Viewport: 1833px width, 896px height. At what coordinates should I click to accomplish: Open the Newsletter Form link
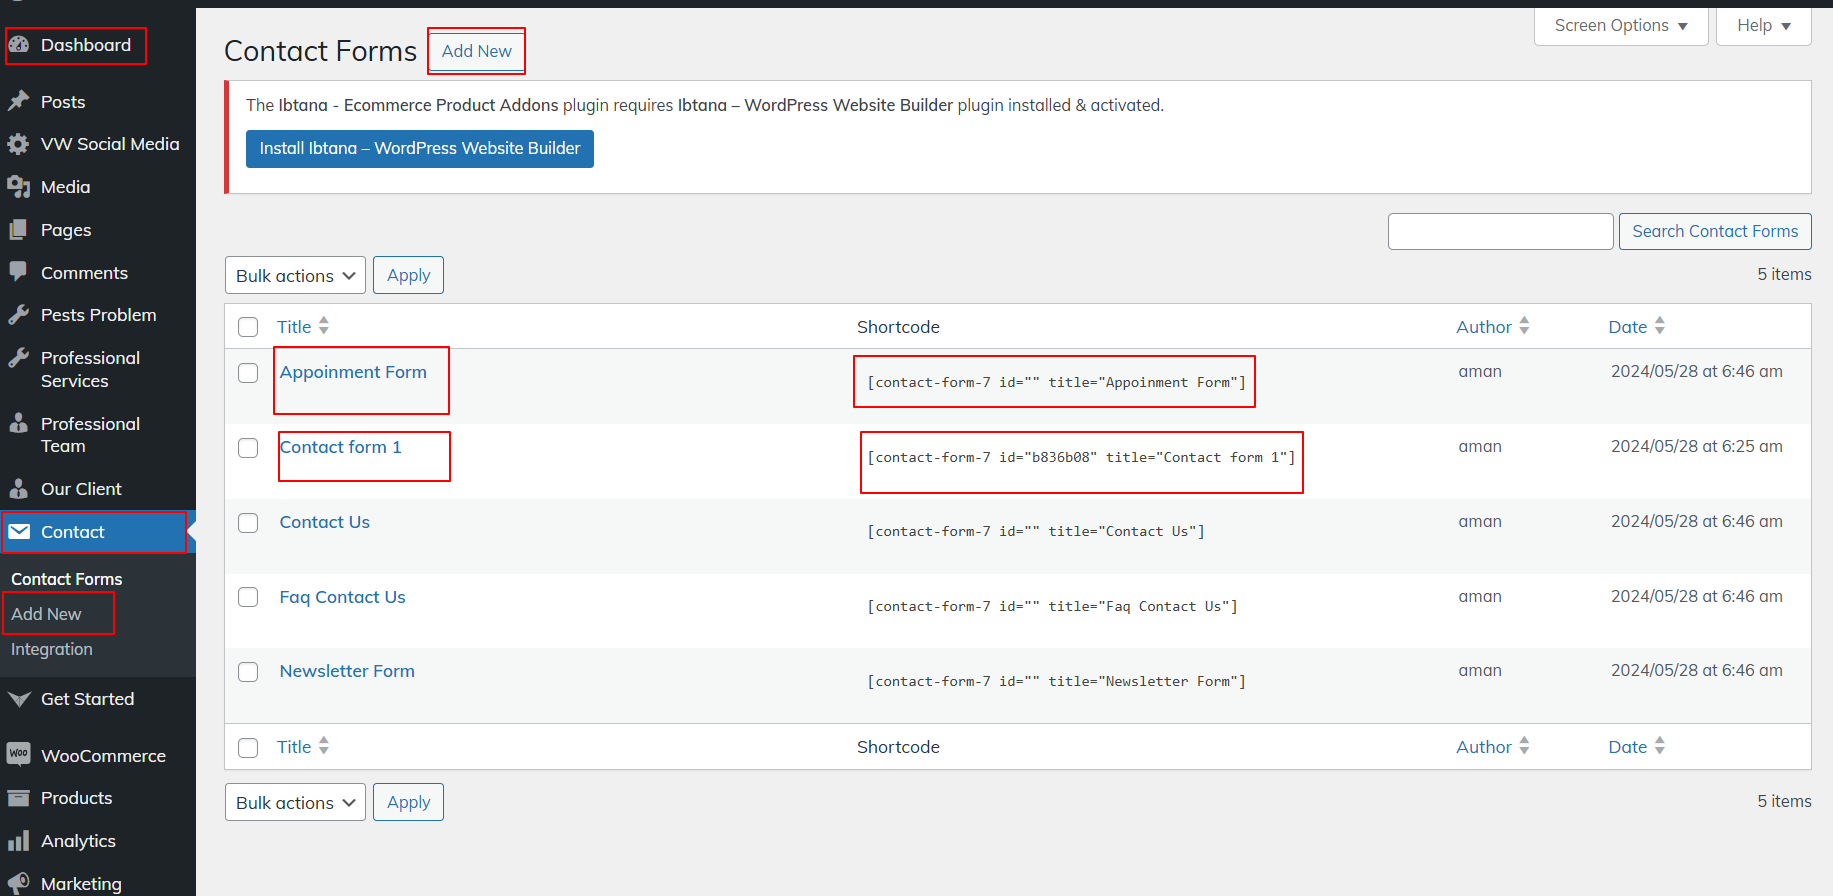click(347, 671)
